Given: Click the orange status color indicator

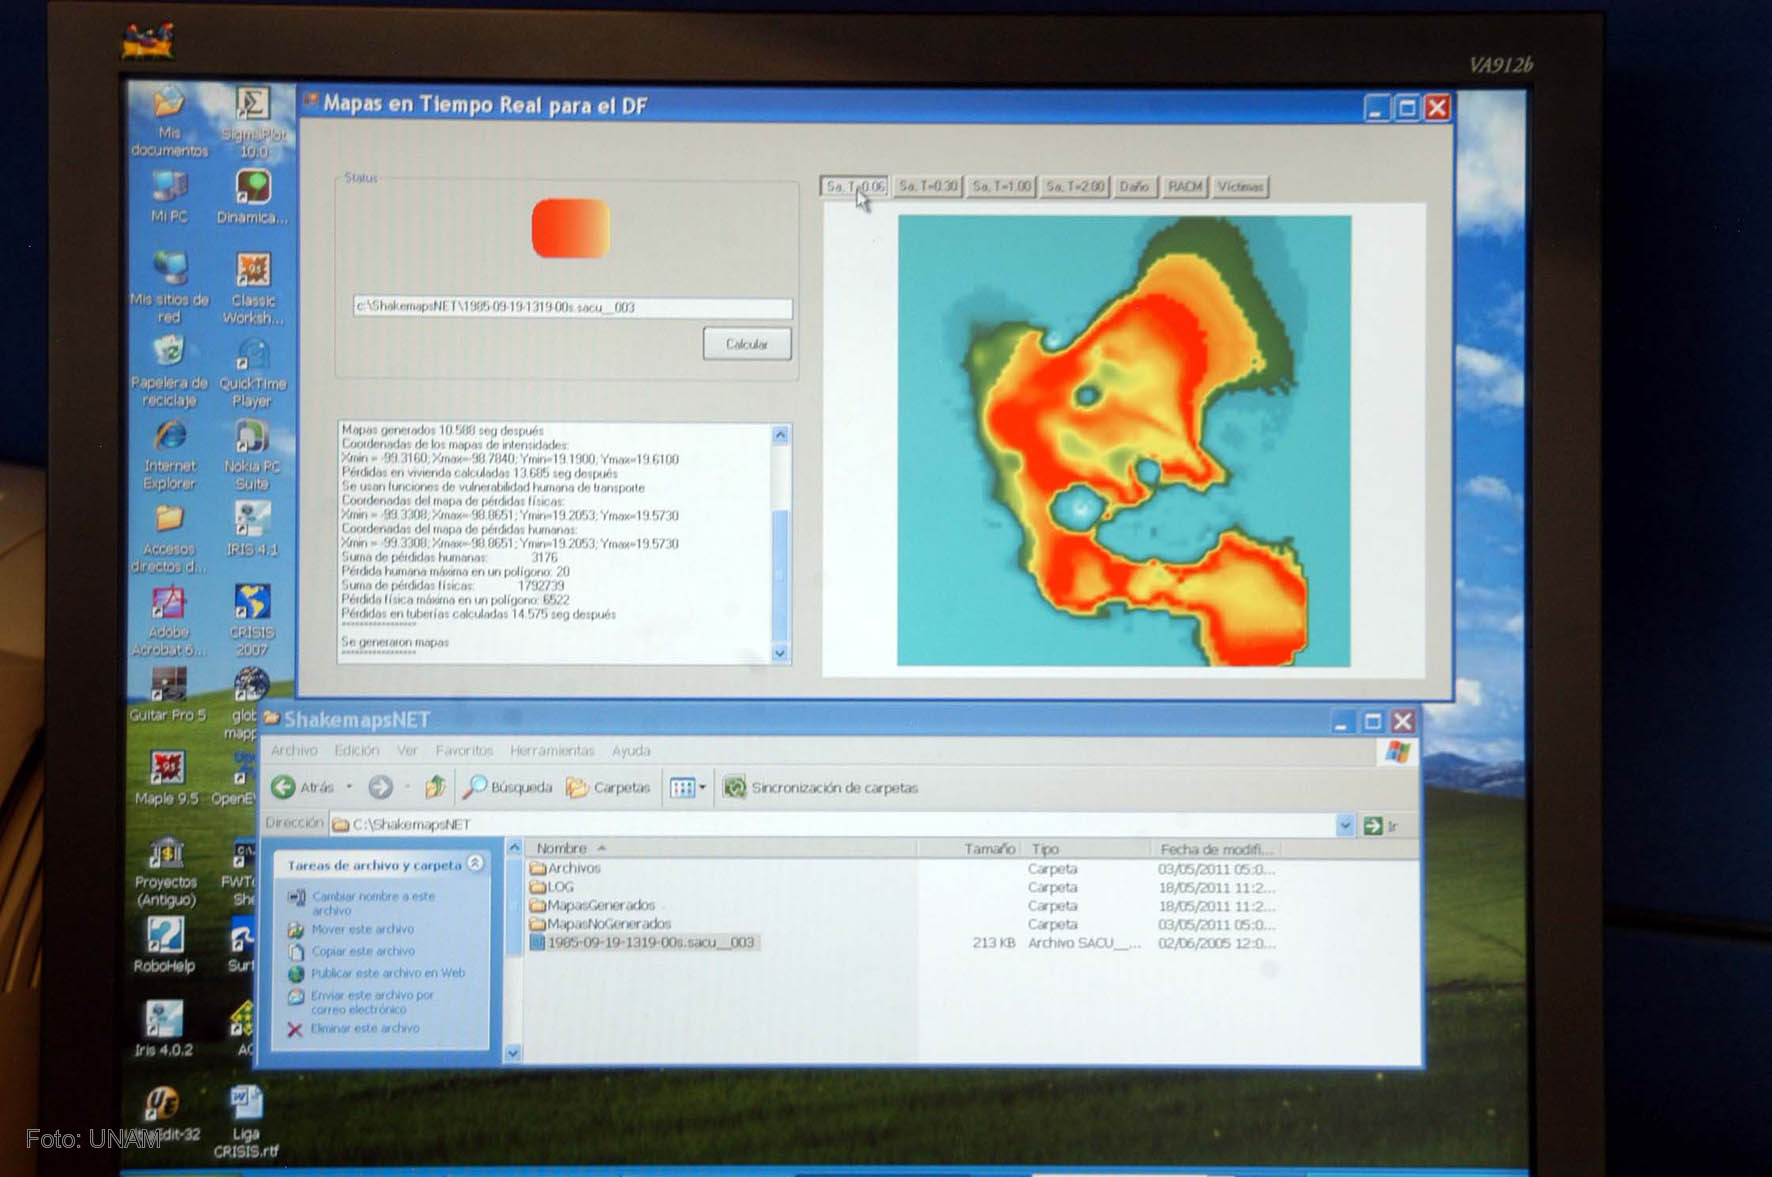Looking at the screenshot, I should pyautogui.click(x=570, y=229).
